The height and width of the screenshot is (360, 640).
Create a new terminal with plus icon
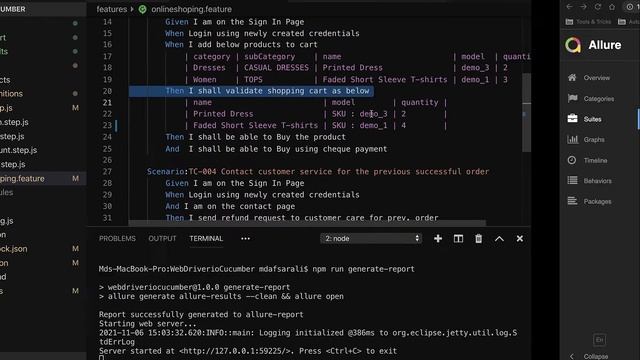coord(438,238)
